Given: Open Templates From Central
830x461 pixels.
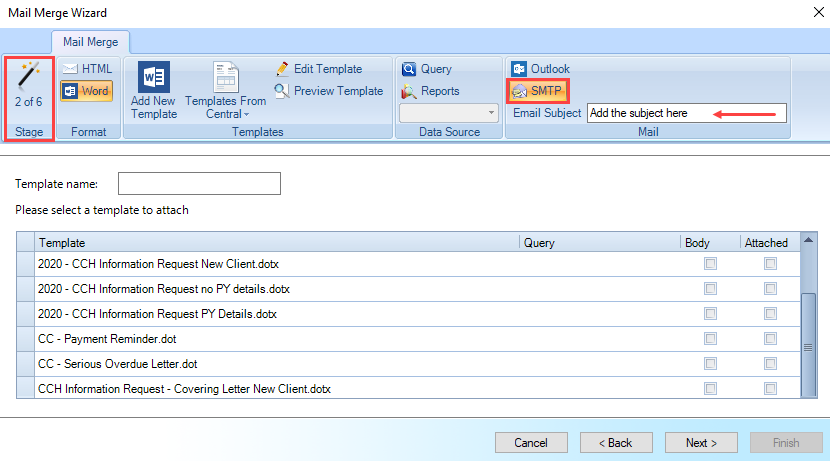Looking at the screenshot, I should 225,91.
